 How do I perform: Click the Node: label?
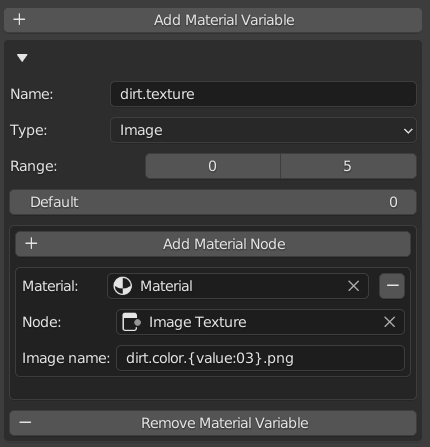click(x=42, y=322)
